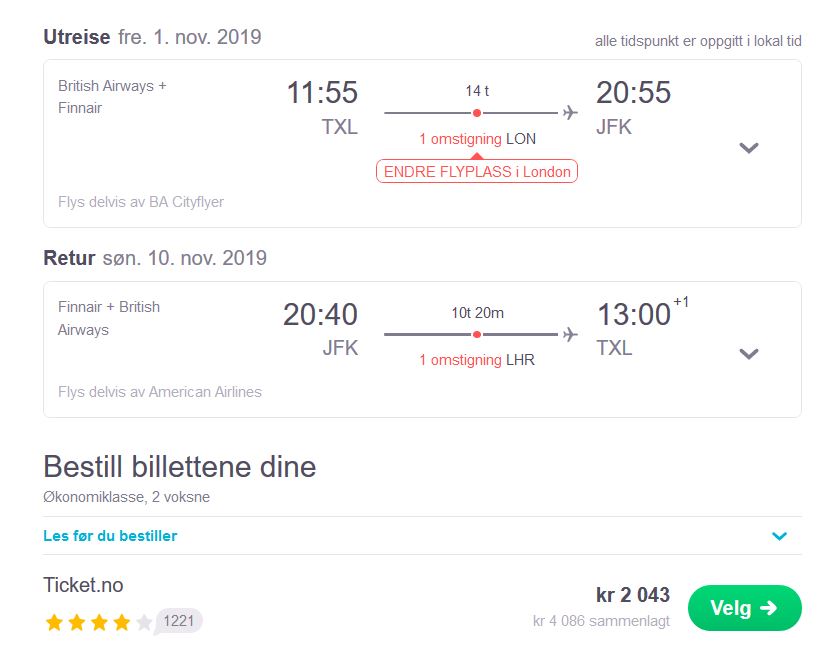Click the red stopover dot for LON

tap(477, 113)
